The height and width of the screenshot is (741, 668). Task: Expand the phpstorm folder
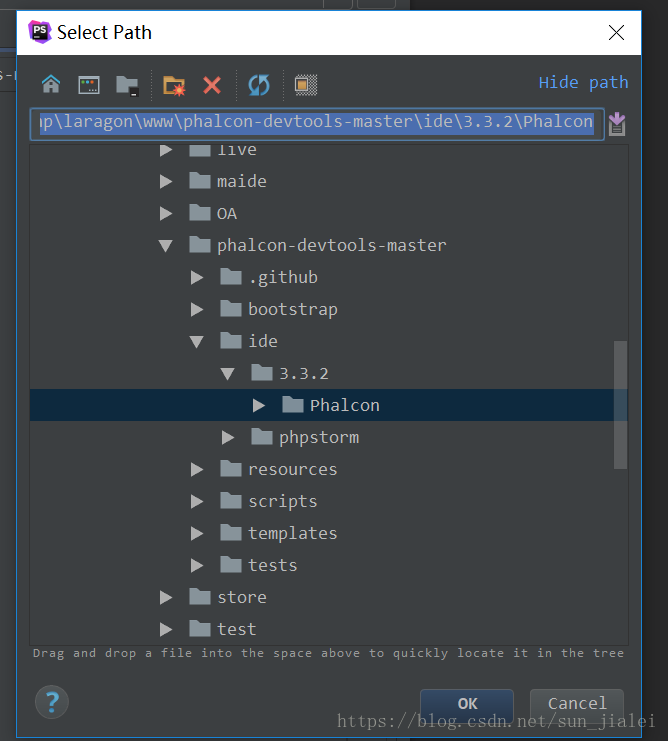pos(228,438)
